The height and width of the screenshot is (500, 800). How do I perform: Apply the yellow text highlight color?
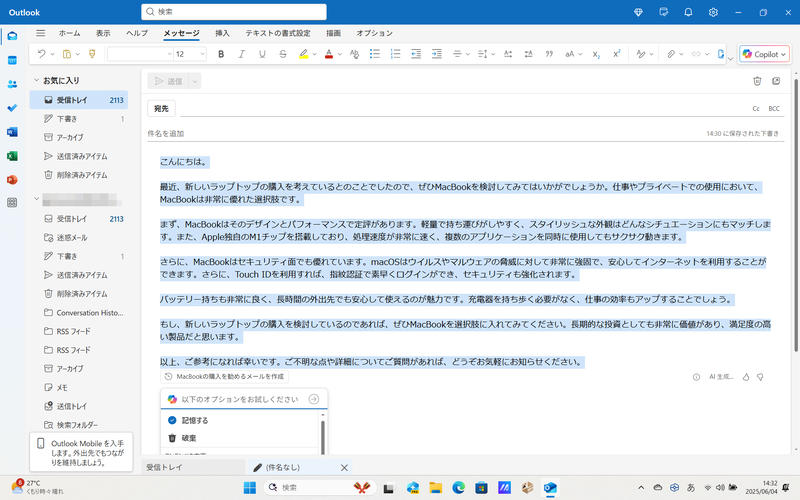click(x=304, y=54)
